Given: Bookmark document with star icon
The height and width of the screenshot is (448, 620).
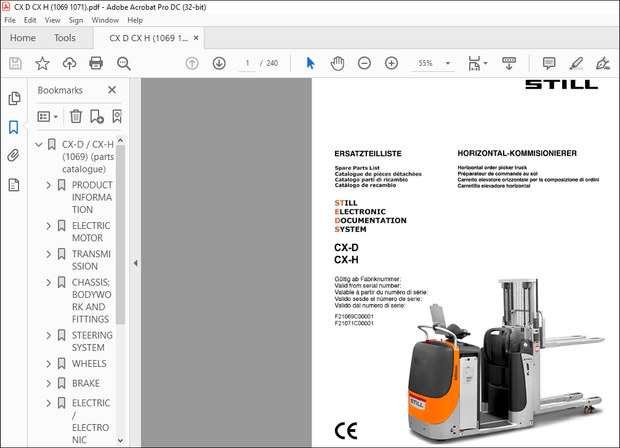Looking at the screenshot, I should (42, 63).
